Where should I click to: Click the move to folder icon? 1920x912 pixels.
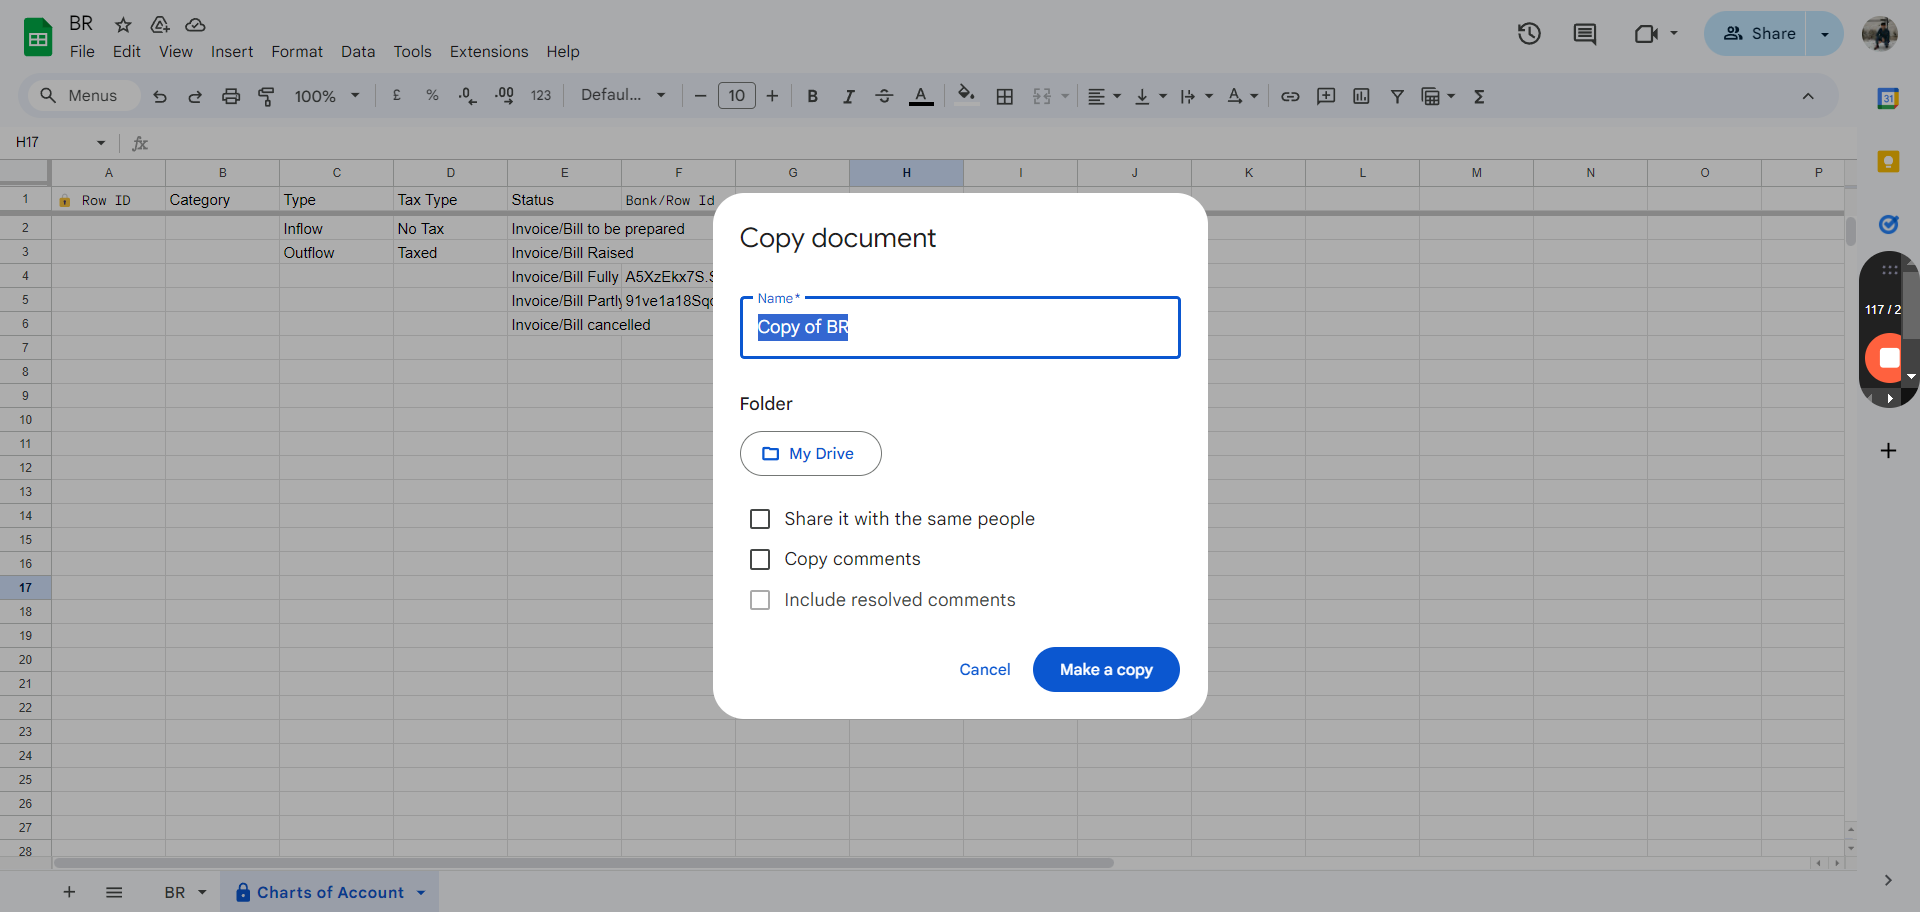pyautogui.click(x=160, y=25)
